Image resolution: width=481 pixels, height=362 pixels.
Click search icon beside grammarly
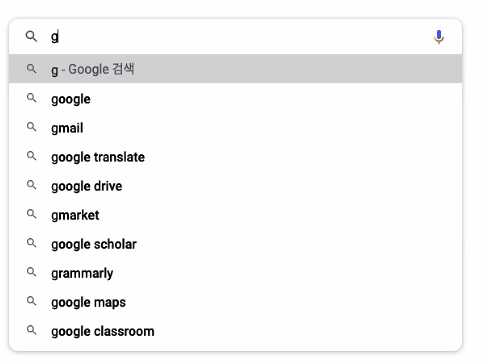click(32, 272)
